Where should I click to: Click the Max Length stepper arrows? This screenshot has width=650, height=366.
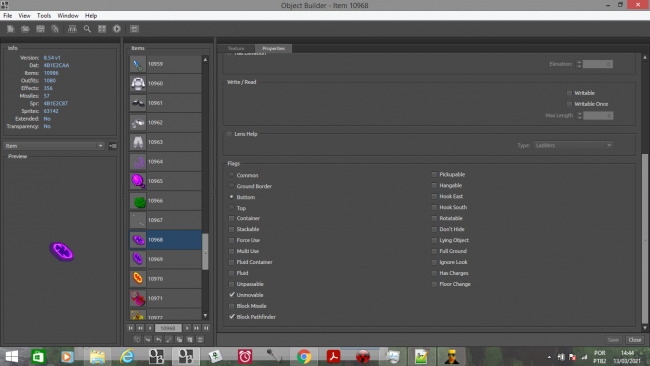click(x=580, y=116)
